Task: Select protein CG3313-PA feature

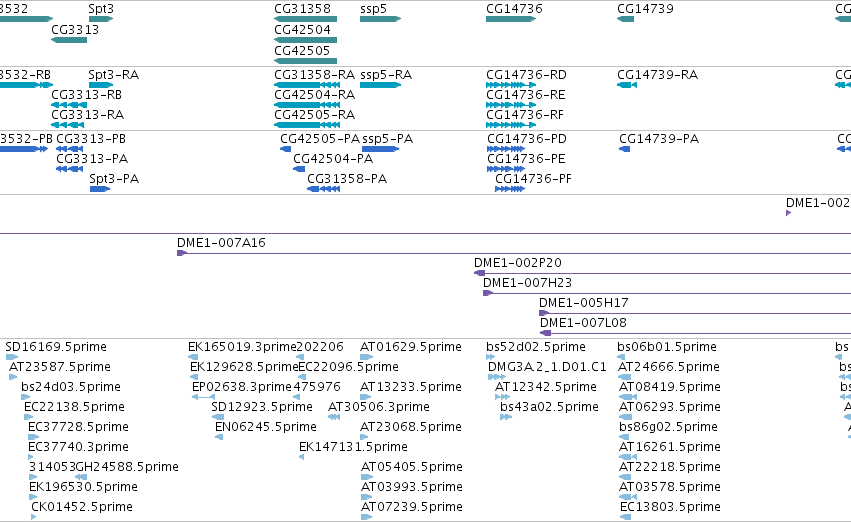Action: (x=69, y=169)
